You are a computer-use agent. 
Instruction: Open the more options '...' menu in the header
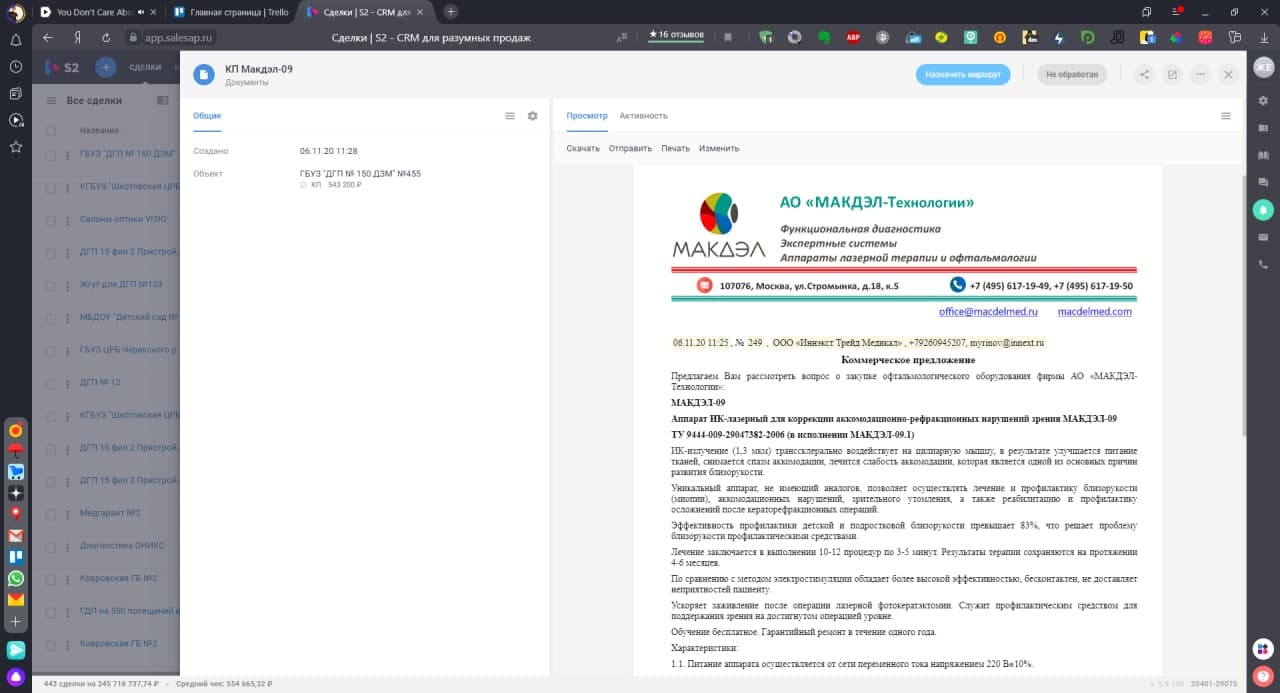click(x=1200, y=74)
